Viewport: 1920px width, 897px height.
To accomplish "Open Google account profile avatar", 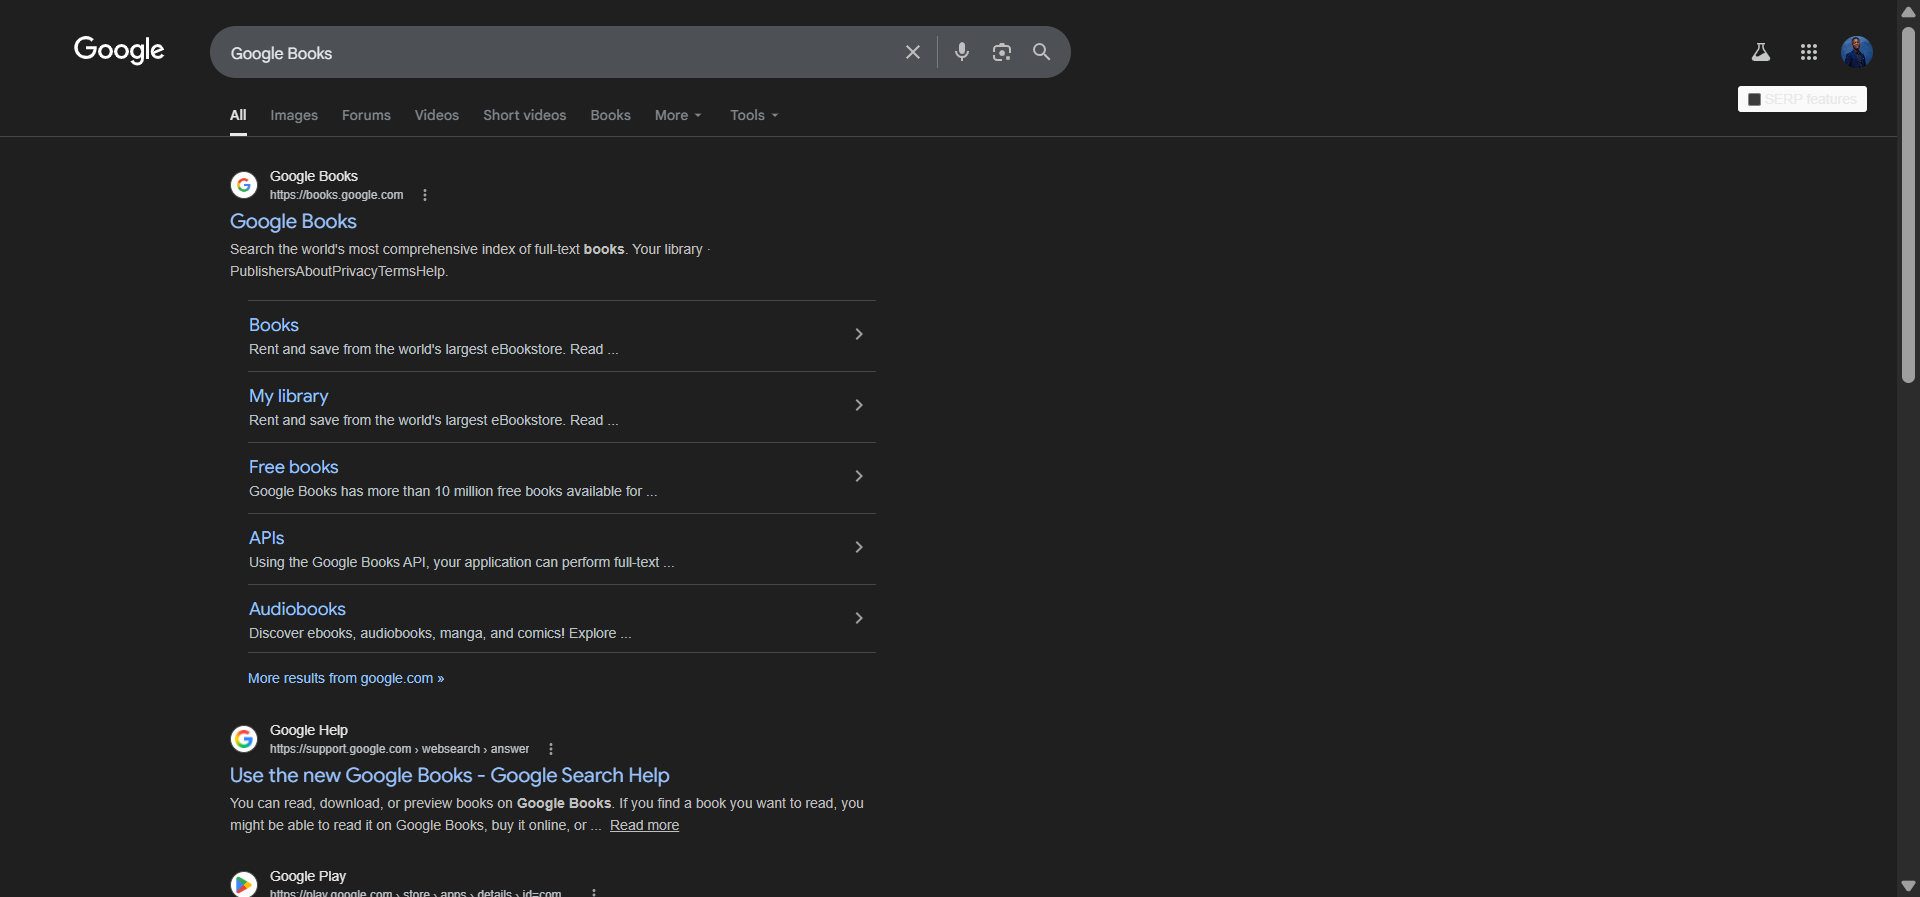I will (1857, 52).
